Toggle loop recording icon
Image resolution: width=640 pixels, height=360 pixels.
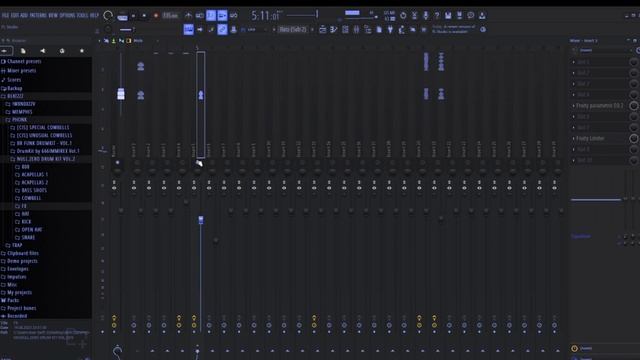click(234, 16)
